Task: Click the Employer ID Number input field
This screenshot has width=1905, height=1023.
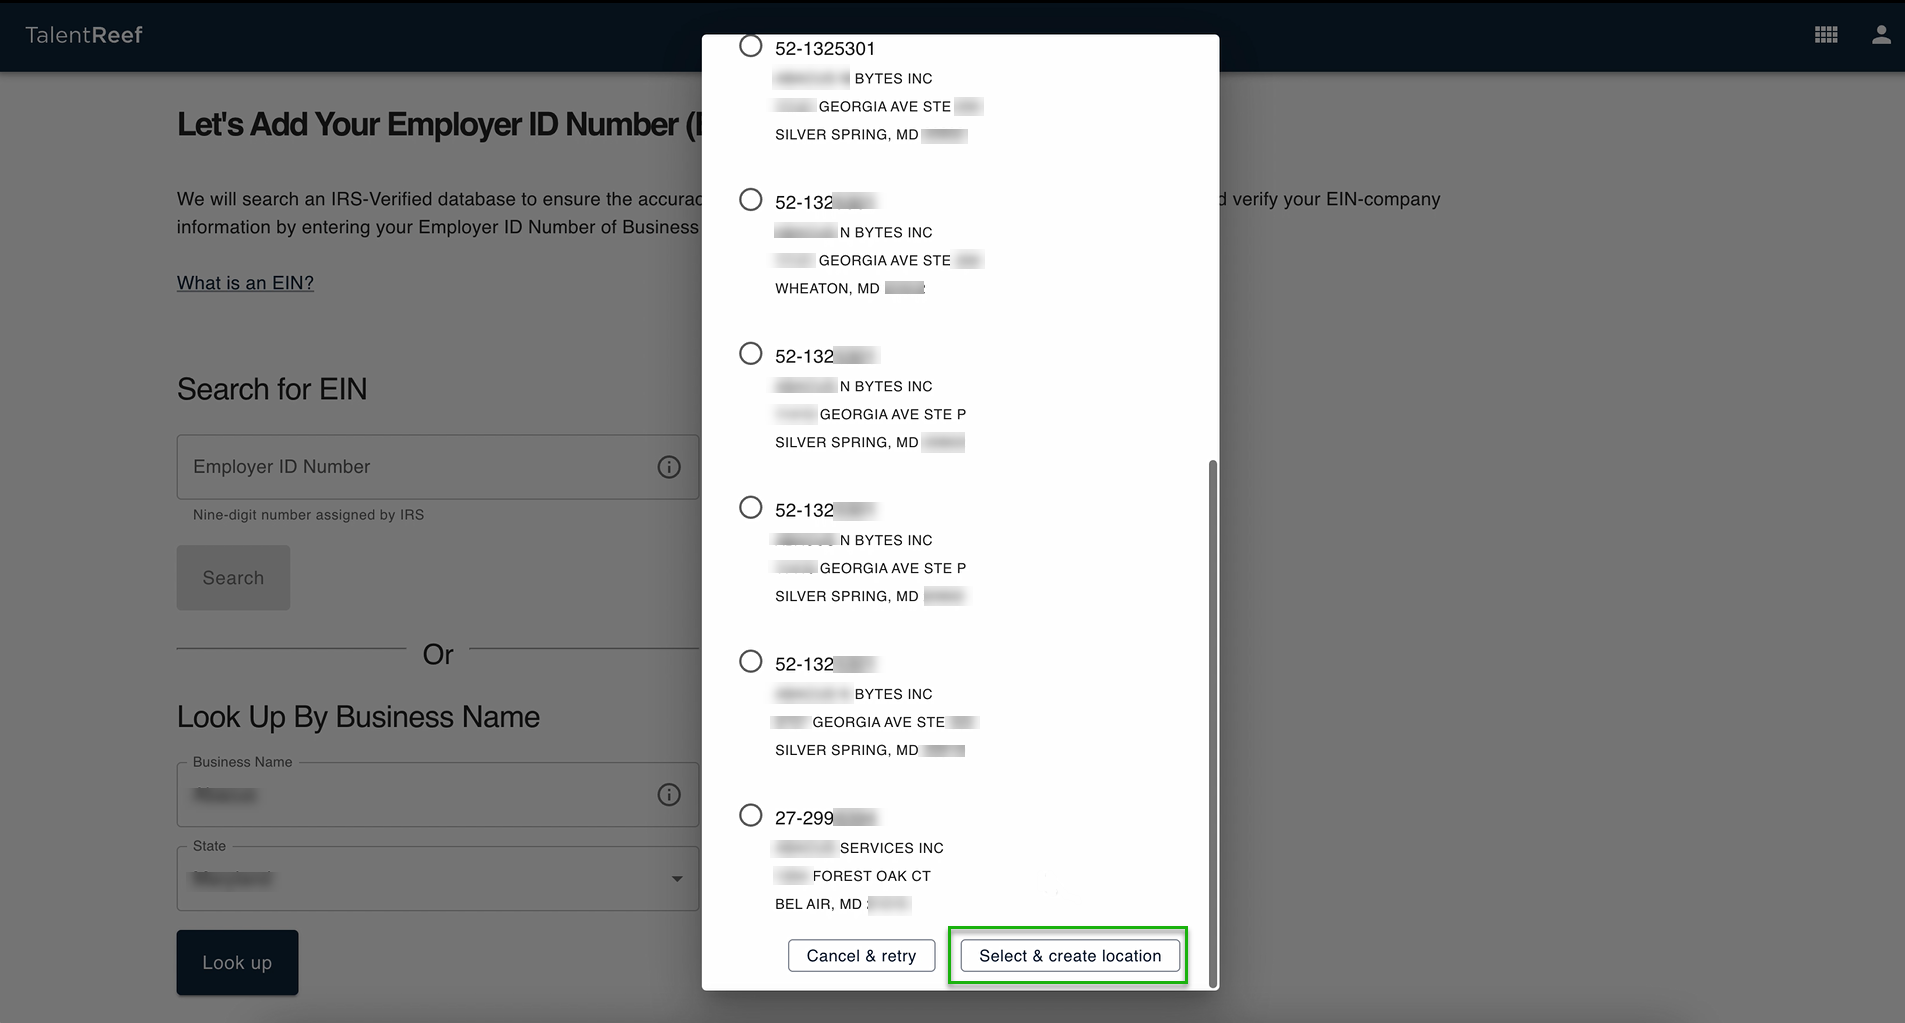Action: (415, 467)
